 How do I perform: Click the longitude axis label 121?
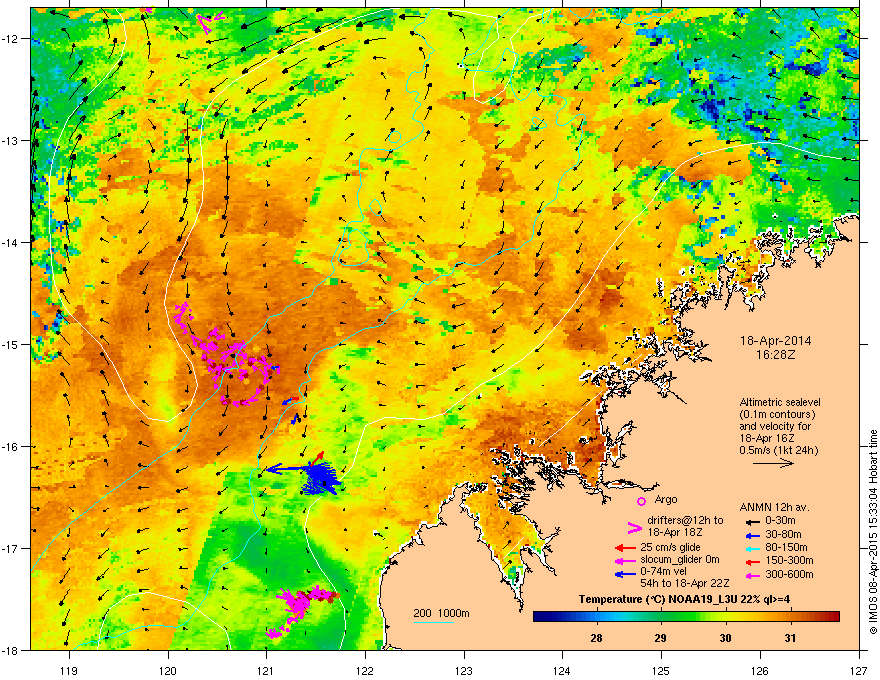point(266,670)
